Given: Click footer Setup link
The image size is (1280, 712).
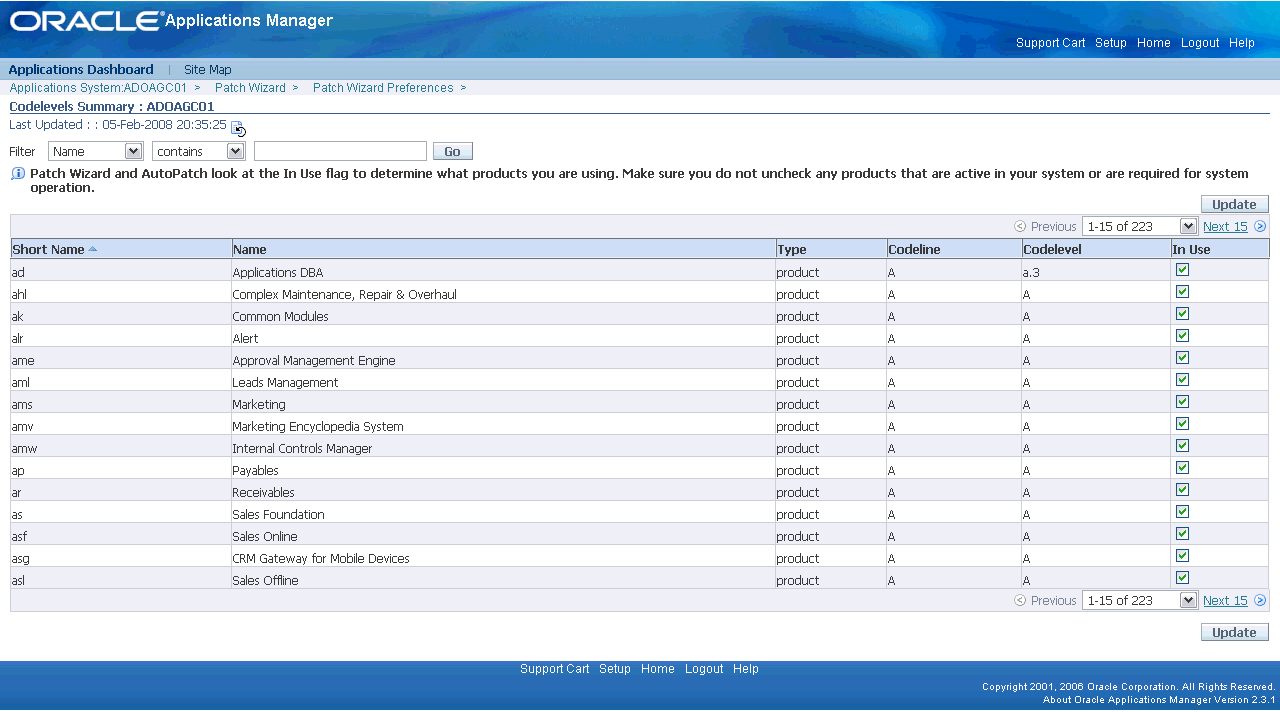Looking at the screenshot, I should pyautogui.click(x=615, y=669).
